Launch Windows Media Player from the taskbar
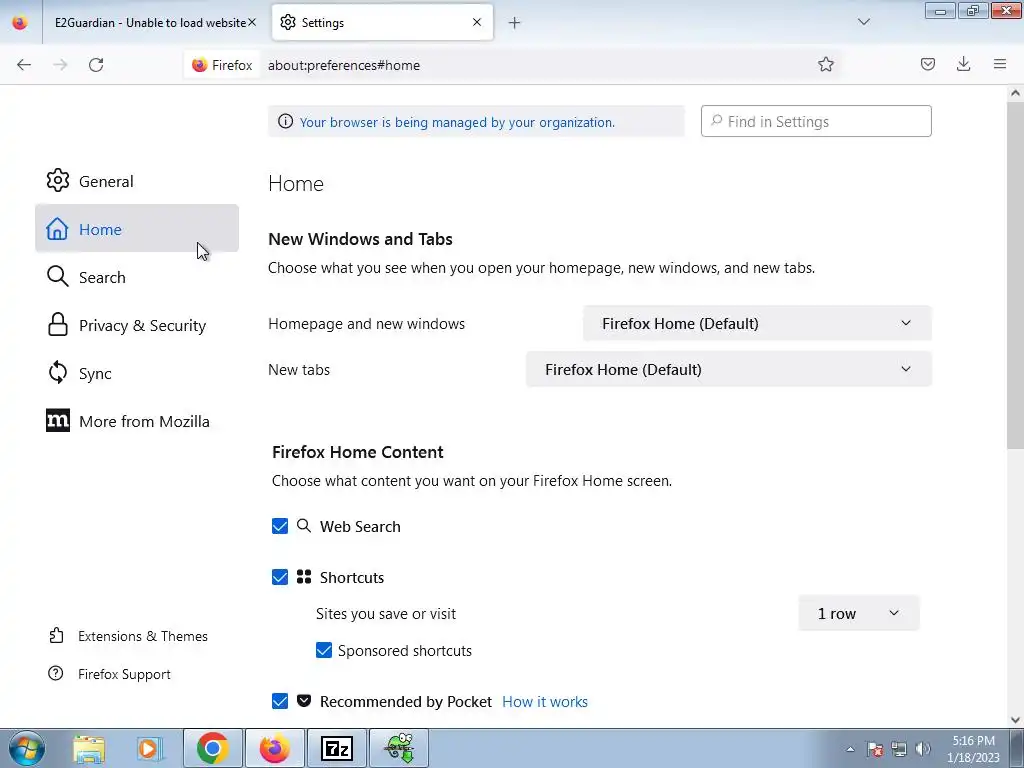The height and width of the screenshot is (768, 1024). point(150,748)
